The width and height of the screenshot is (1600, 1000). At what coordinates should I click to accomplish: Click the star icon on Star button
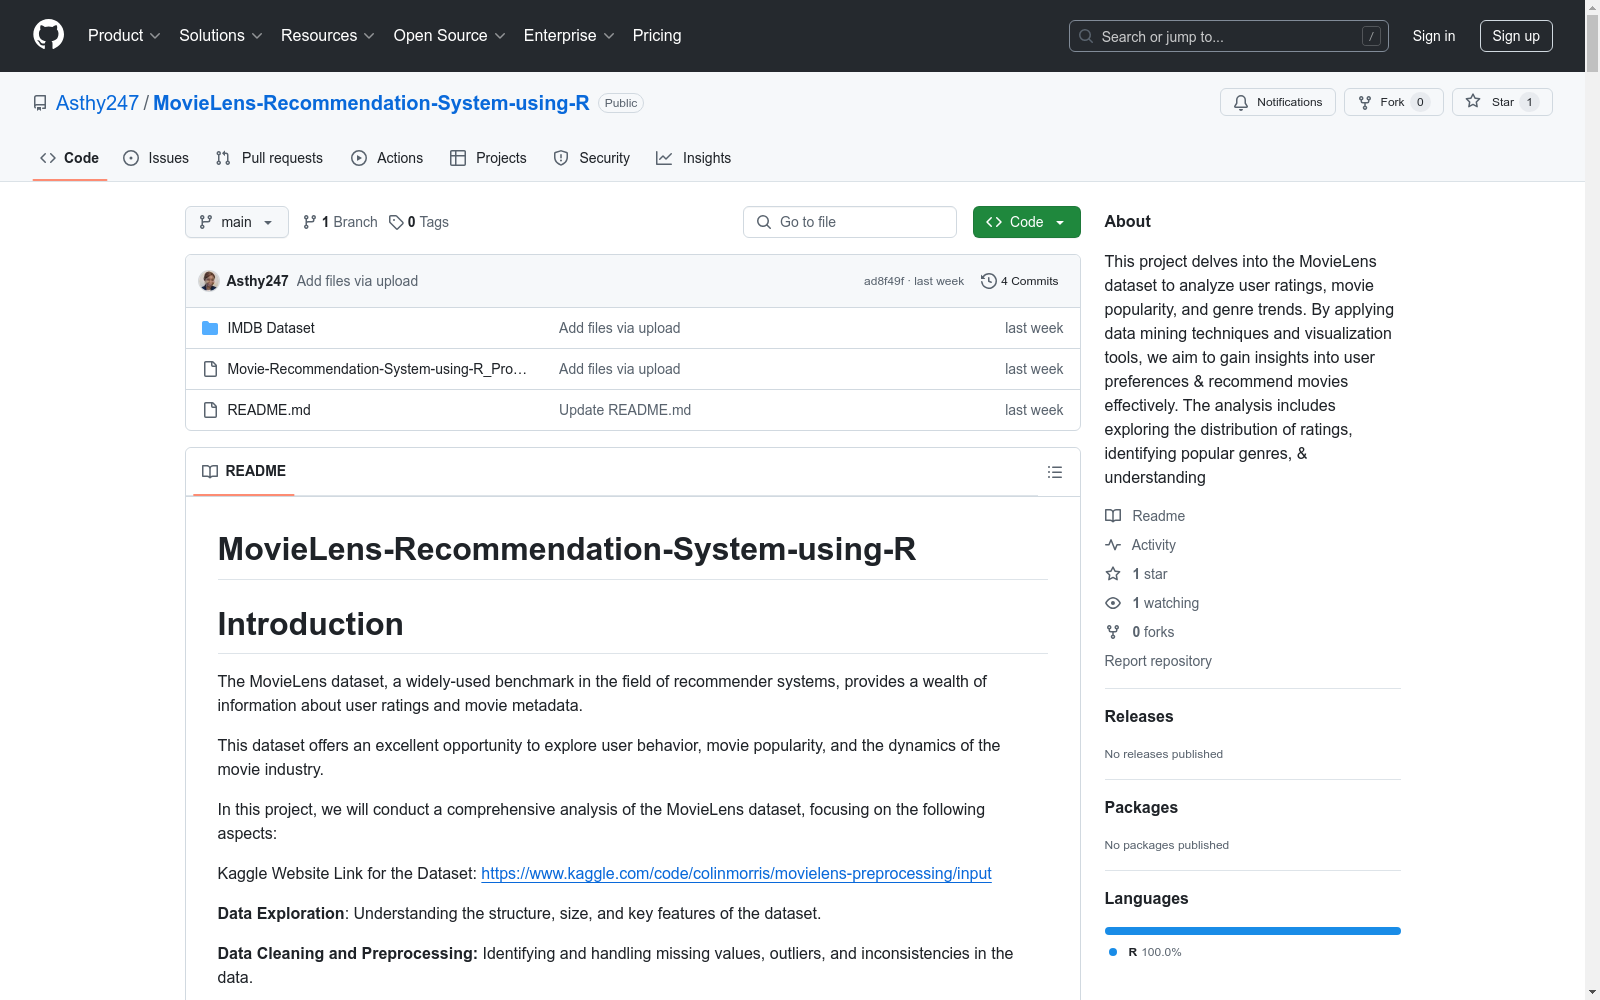point(1473,101)
